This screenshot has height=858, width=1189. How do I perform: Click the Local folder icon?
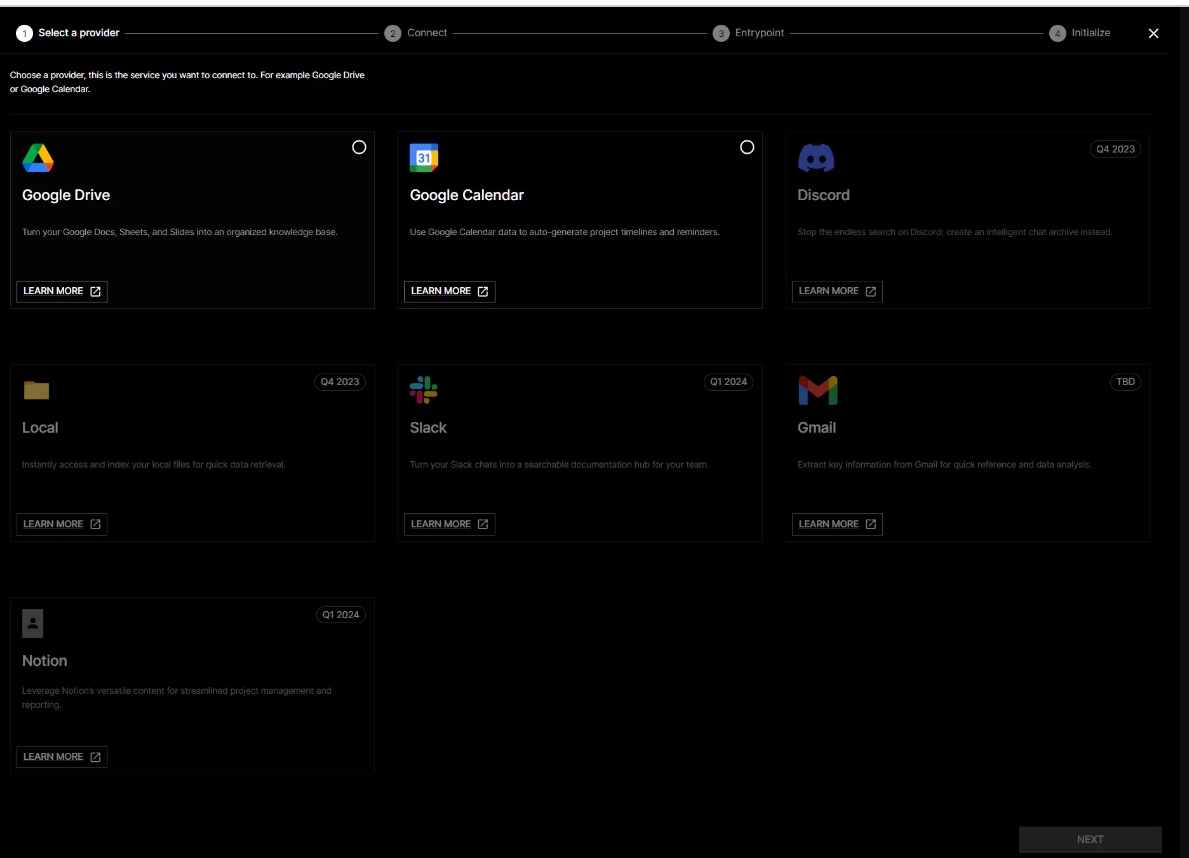(x=36, y=390)
